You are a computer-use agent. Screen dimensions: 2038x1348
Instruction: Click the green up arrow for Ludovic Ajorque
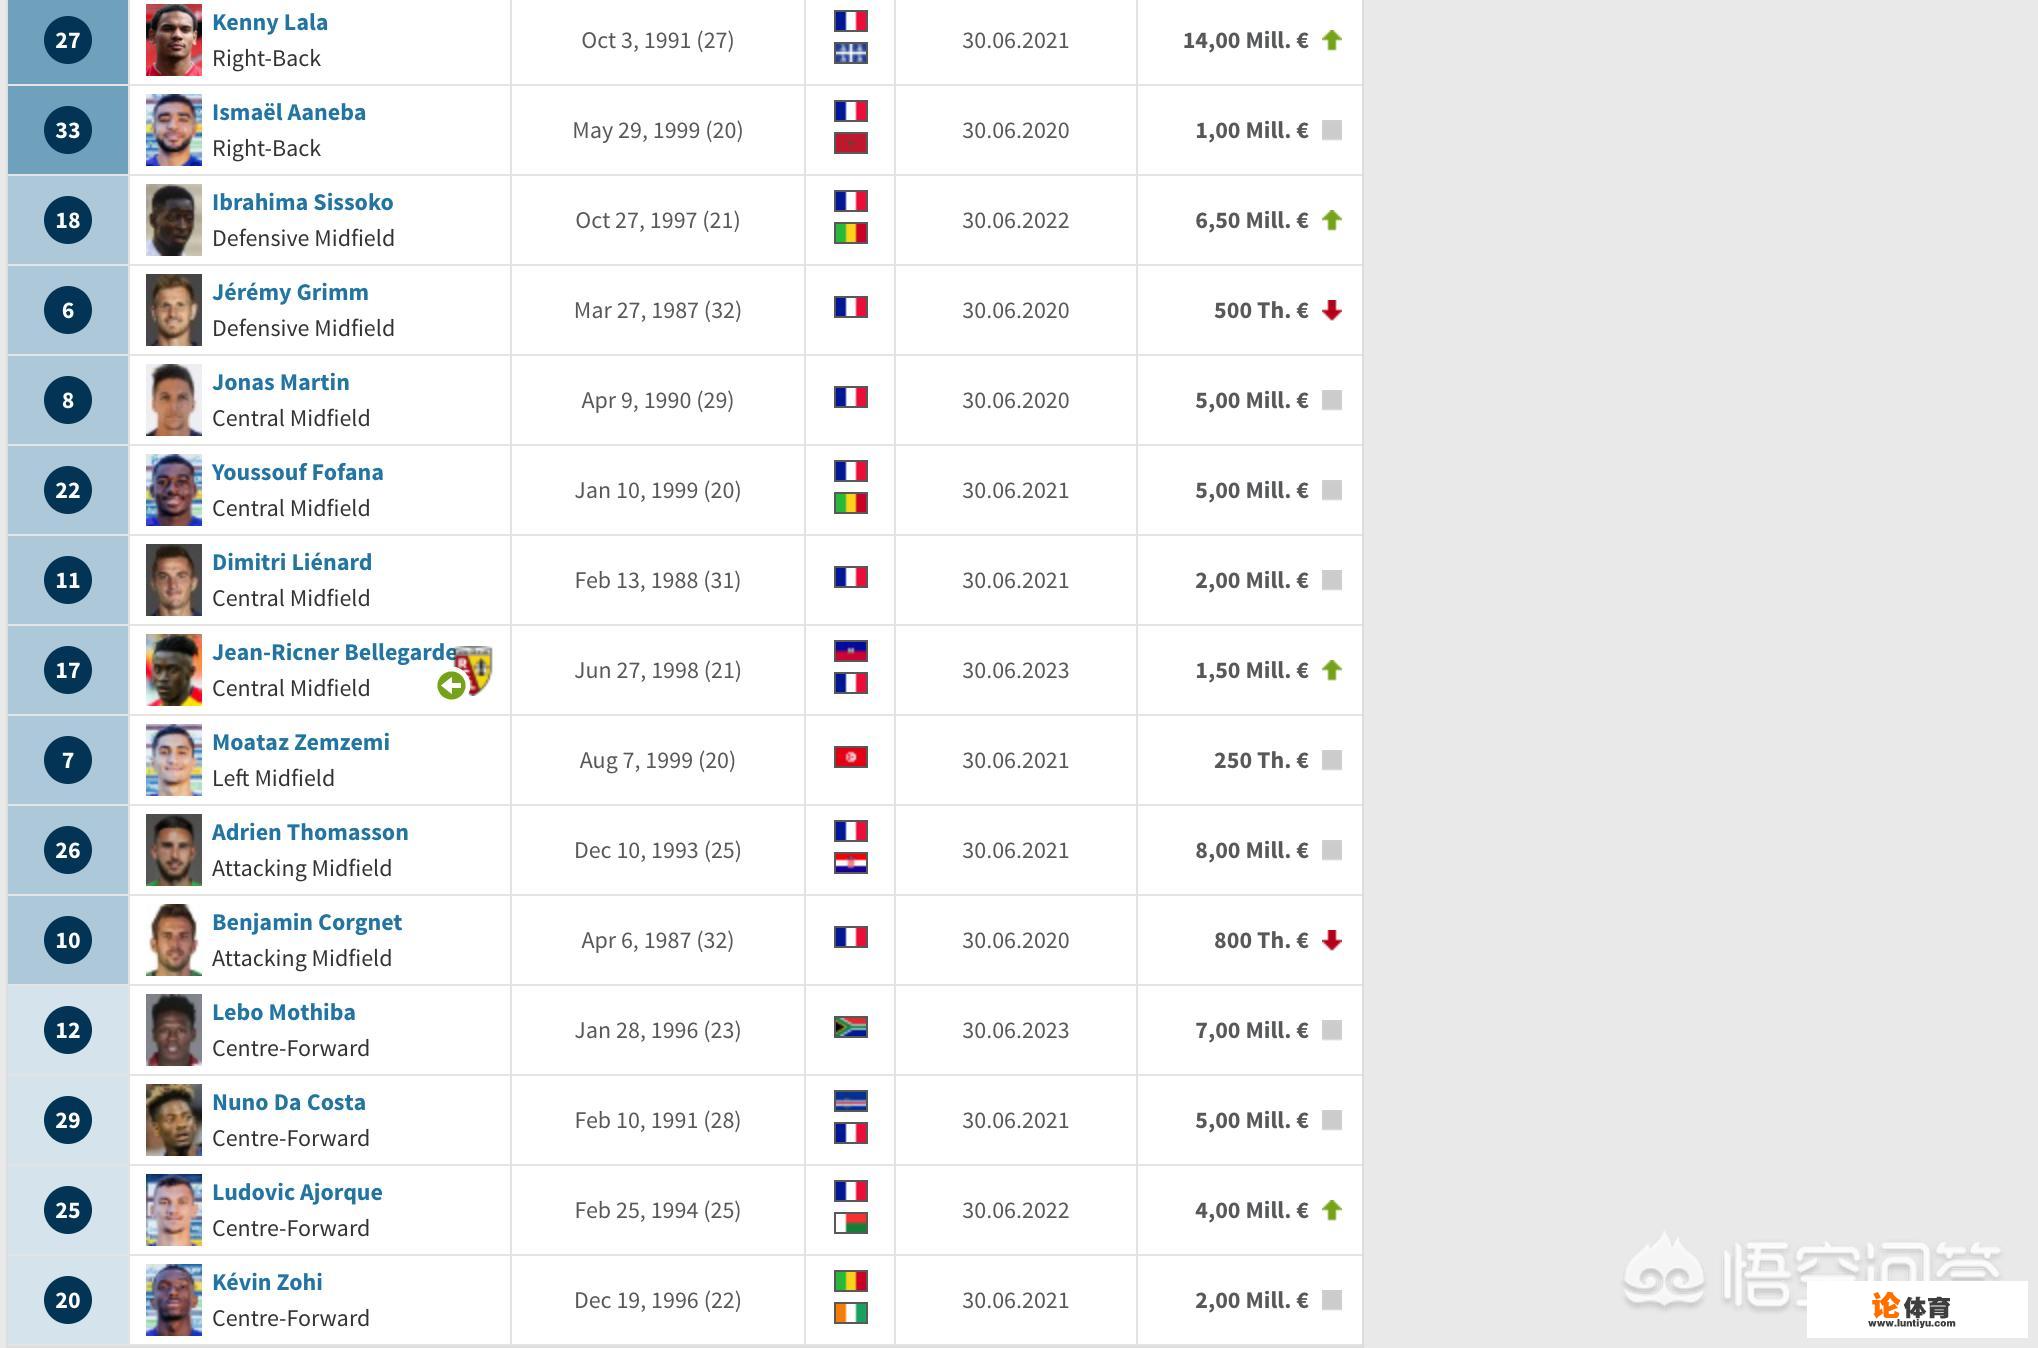(1331, 1210)
